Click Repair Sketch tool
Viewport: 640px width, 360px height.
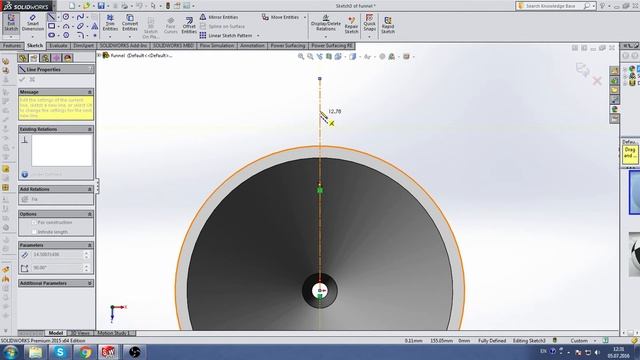[351, 25]
